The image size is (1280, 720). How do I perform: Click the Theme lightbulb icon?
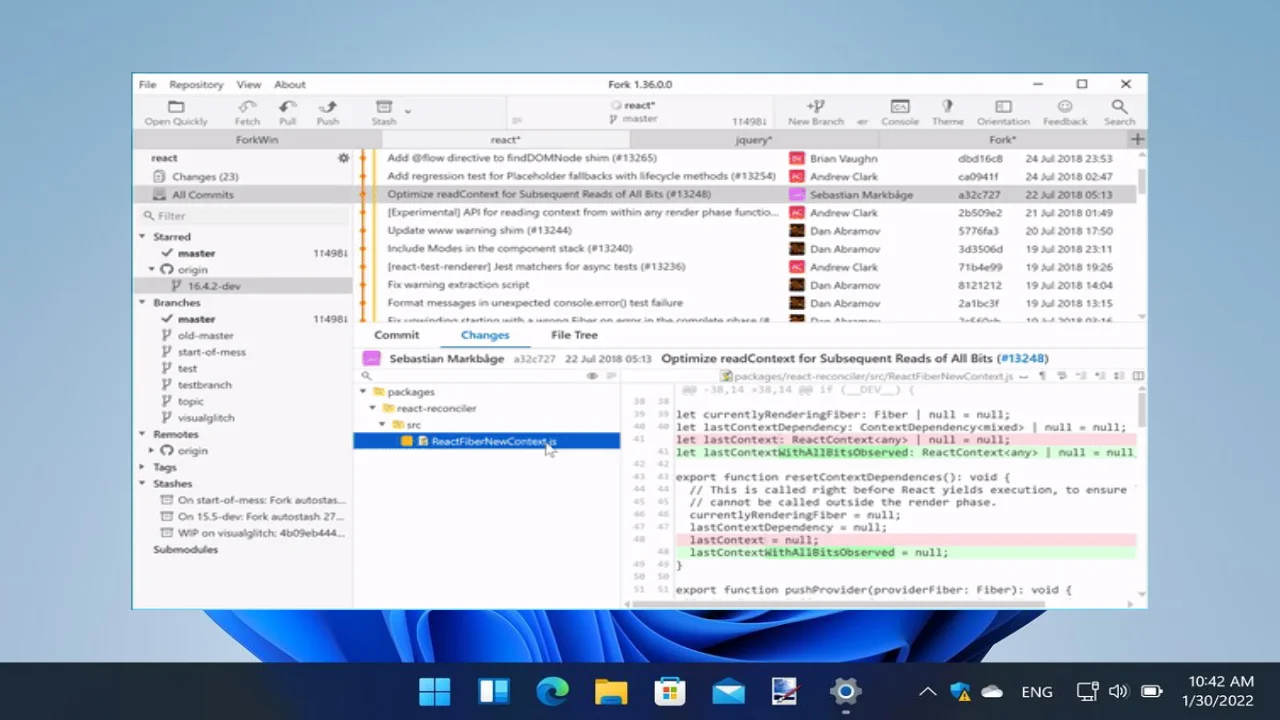947,107
